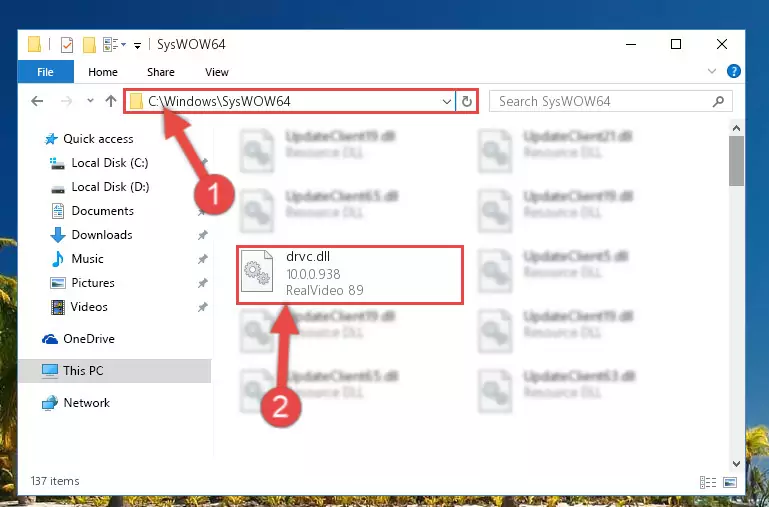Open Help with the blue question icon
769x507 pixels.
click(734, 72)
